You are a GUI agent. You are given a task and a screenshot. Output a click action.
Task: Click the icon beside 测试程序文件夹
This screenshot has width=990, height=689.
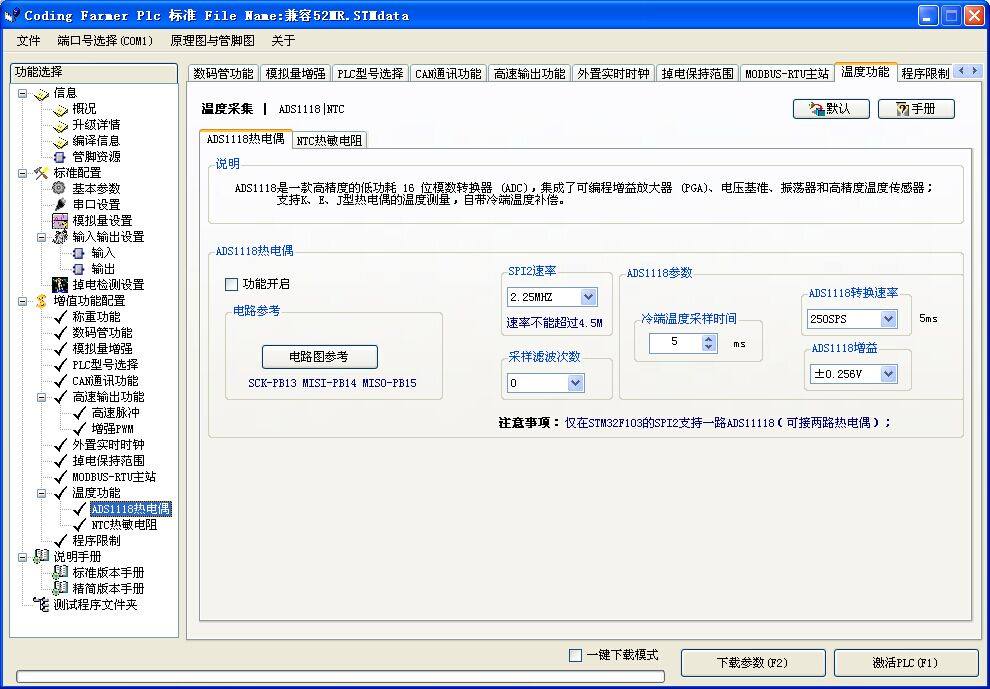point(41,604)
